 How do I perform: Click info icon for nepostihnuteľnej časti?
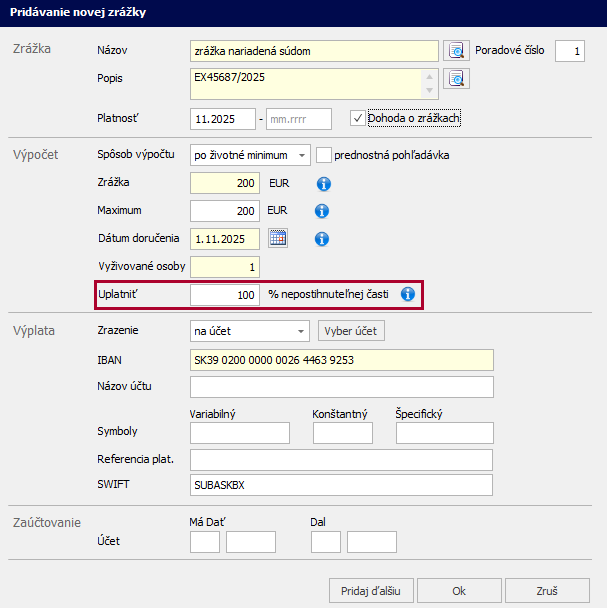[x=407, y=295]
